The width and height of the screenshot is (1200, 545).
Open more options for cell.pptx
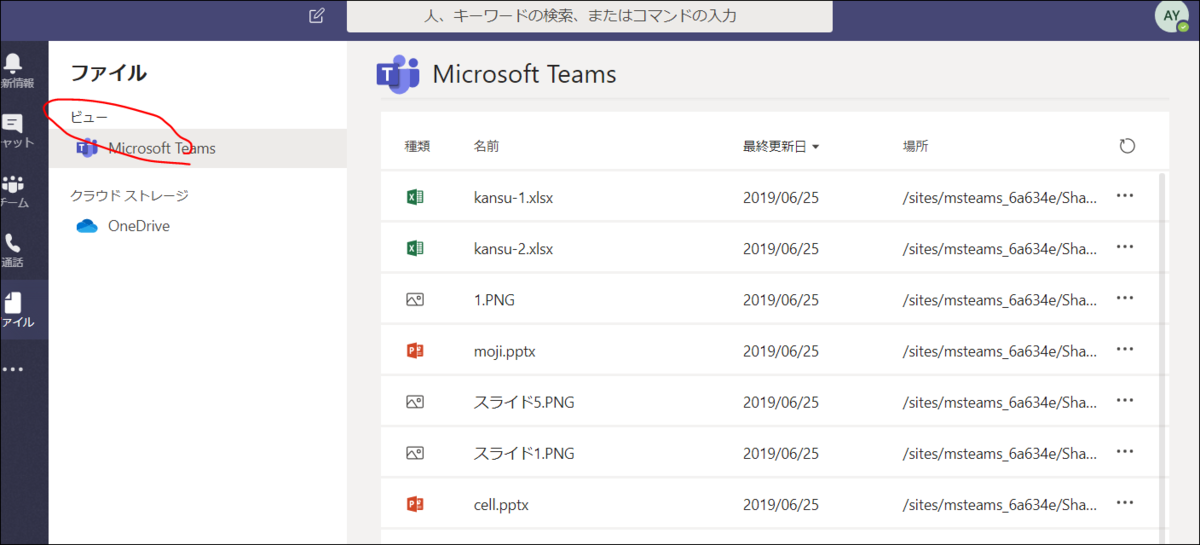1124,504
